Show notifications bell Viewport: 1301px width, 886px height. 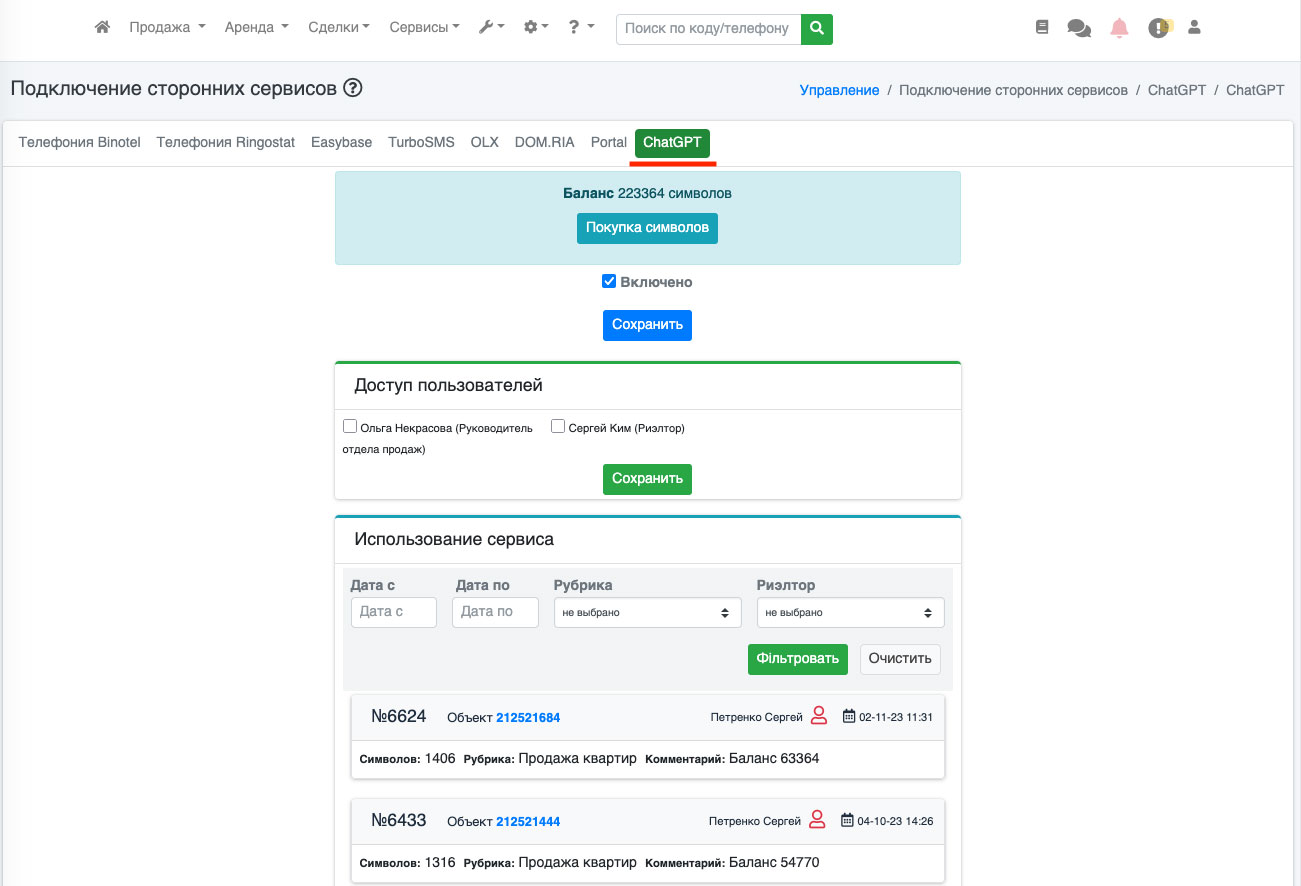[x=1119, y=28]
